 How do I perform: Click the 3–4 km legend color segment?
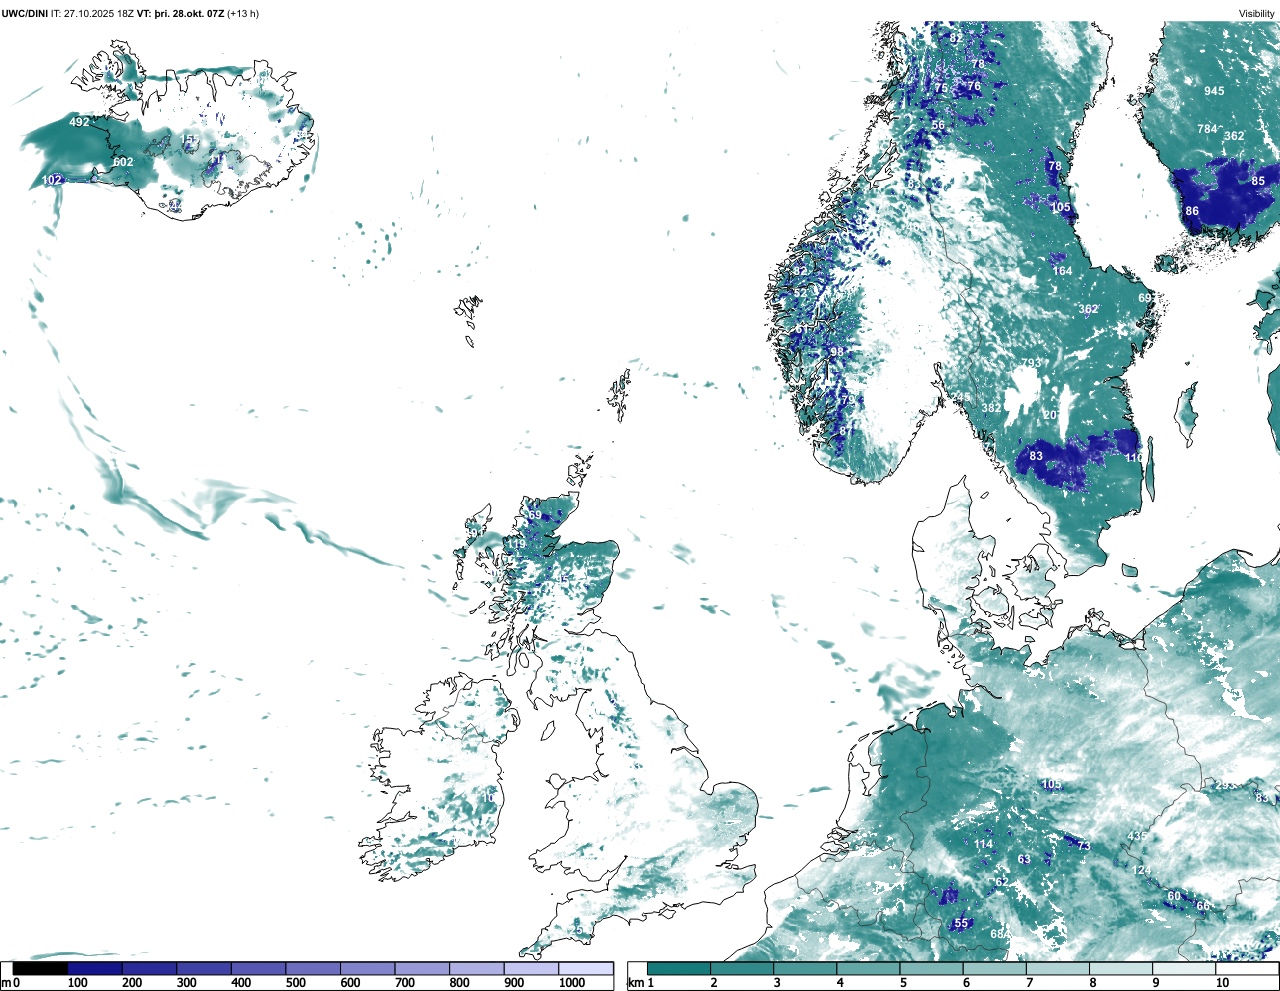[806, 968]
